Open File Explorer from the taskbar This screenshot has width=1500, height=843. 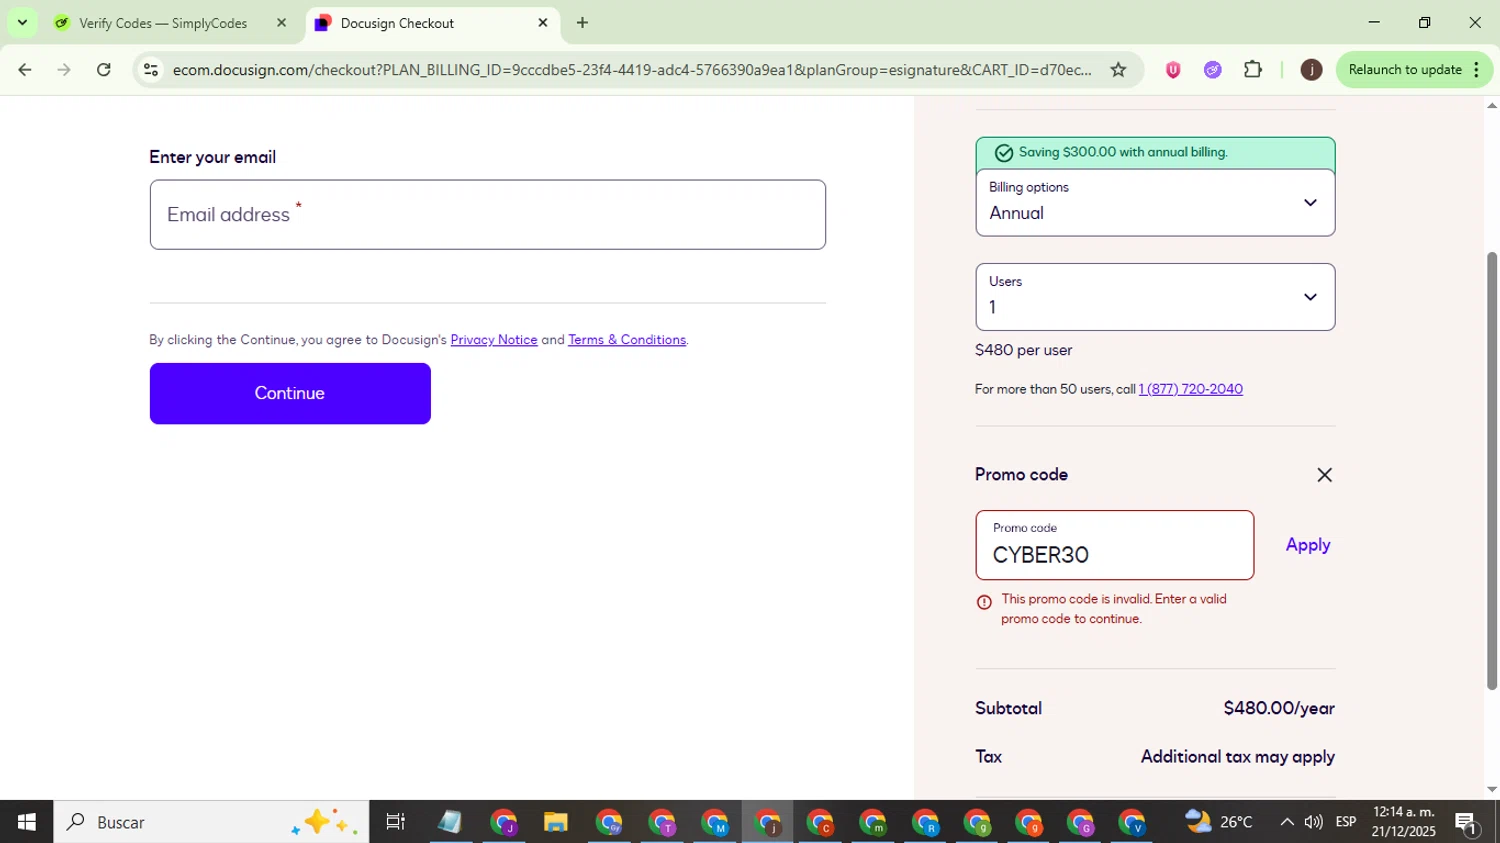(x=555, y=822)
